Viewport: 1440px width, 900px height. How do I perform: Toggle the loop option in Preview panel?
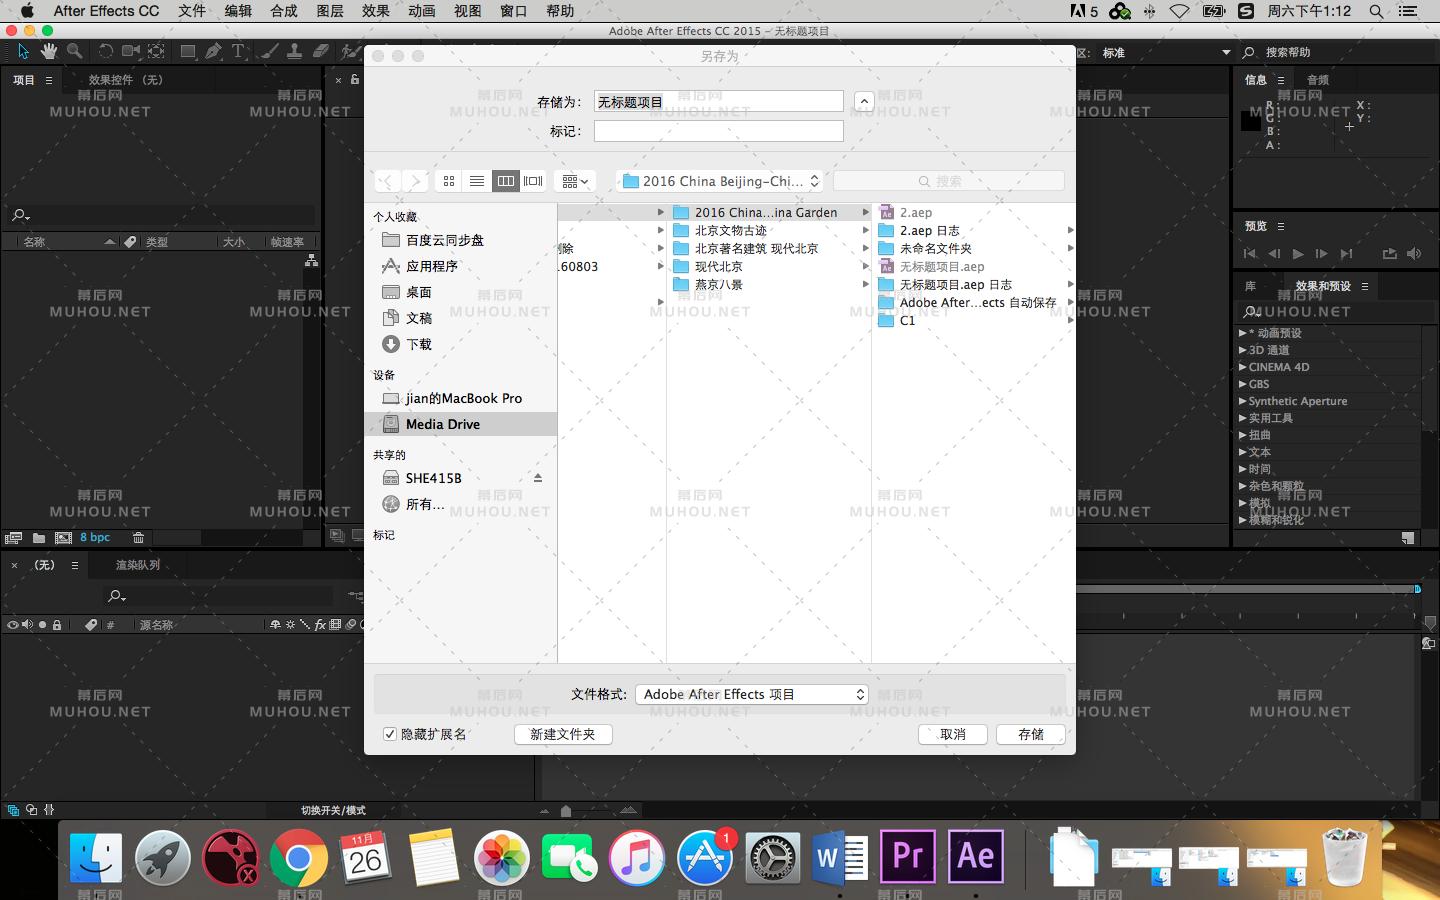[x=1389, y=254]
